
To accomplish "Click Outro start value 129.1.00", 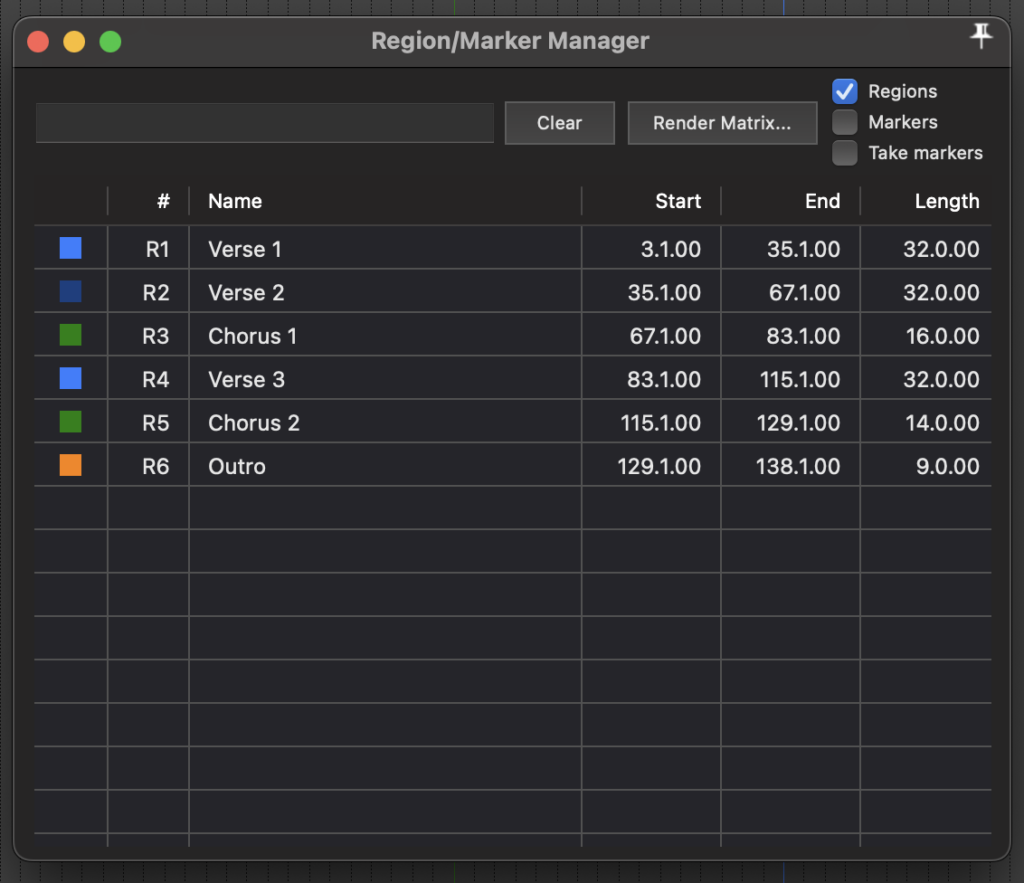I will 659,466.
